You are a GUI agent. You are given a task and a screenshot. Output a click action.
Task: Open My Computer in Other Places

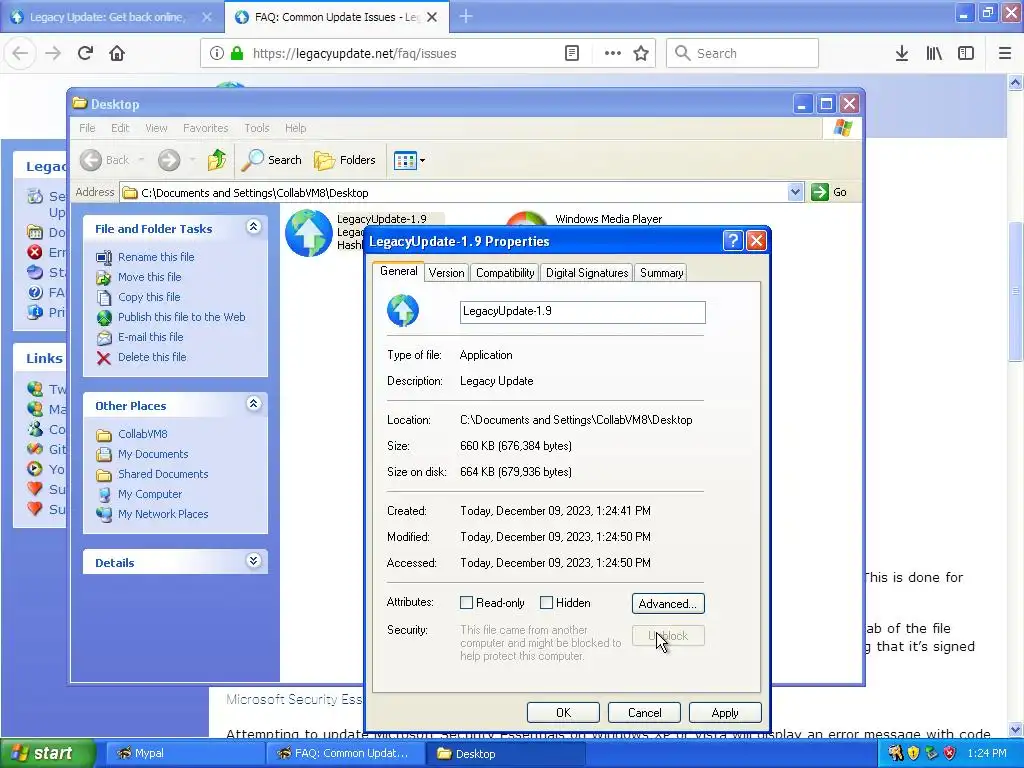pos(150,494)
